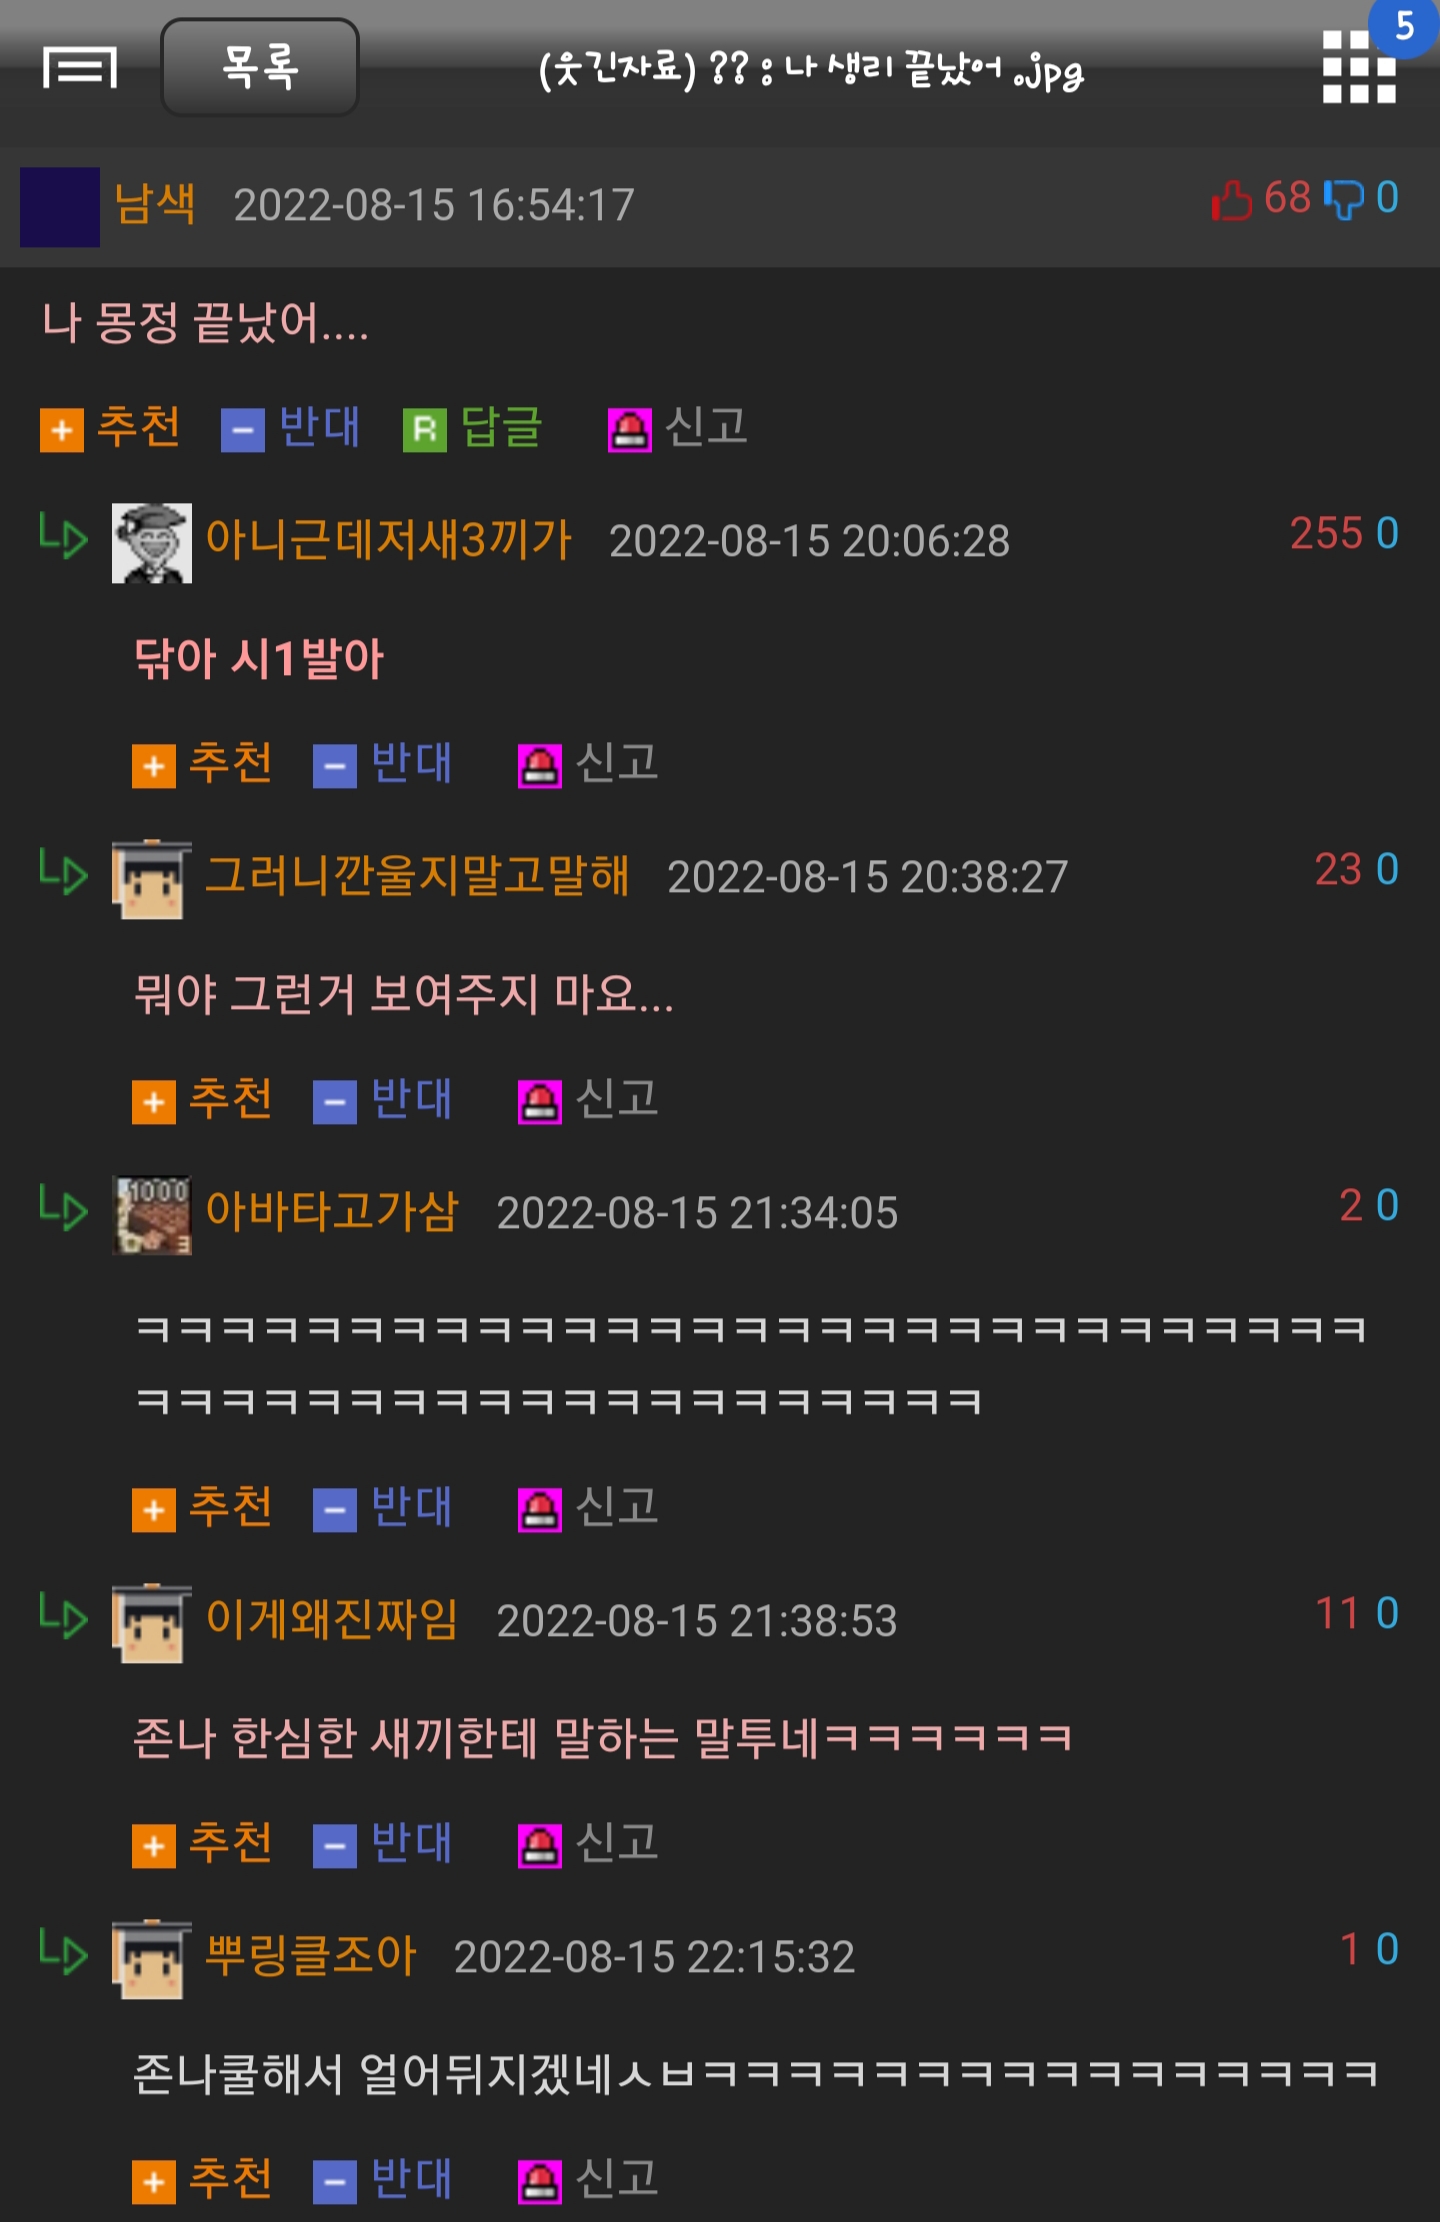1440x2222 pixels.
Task: Open 아니근데저새3끼가 profile avatar
Action: (152, 542)
